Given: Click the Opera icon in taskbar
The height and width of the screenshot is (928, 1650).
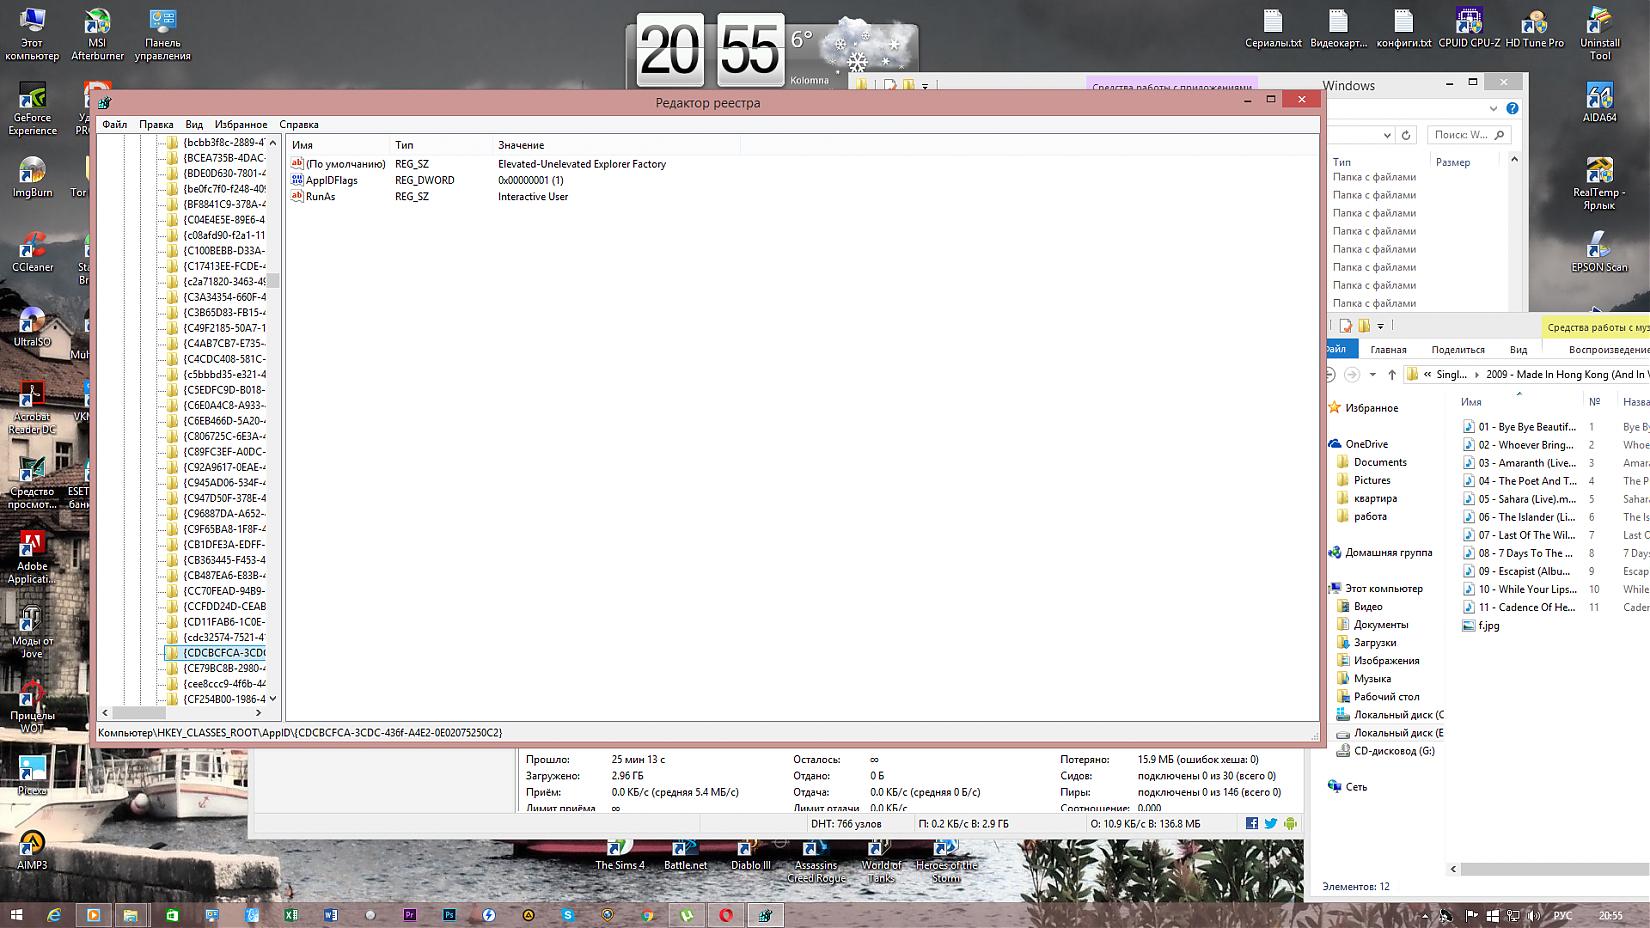Looking at the screenshot, I should point(725,915).
